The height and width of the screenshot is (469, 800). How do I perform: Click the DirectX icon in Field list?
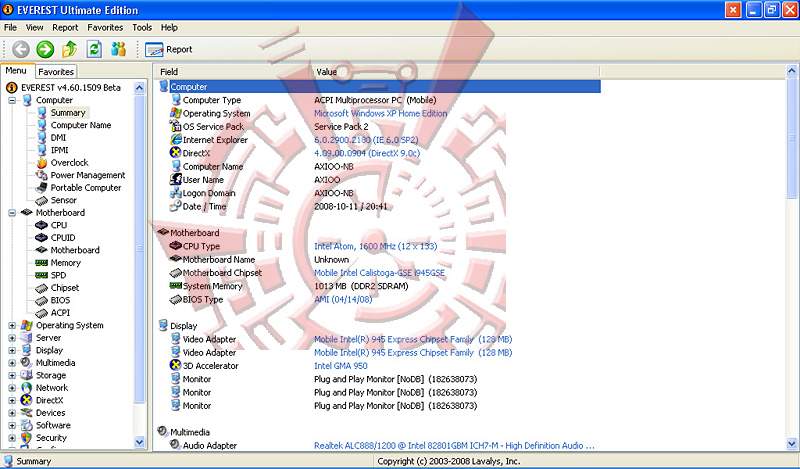click(x=176, y=153)
